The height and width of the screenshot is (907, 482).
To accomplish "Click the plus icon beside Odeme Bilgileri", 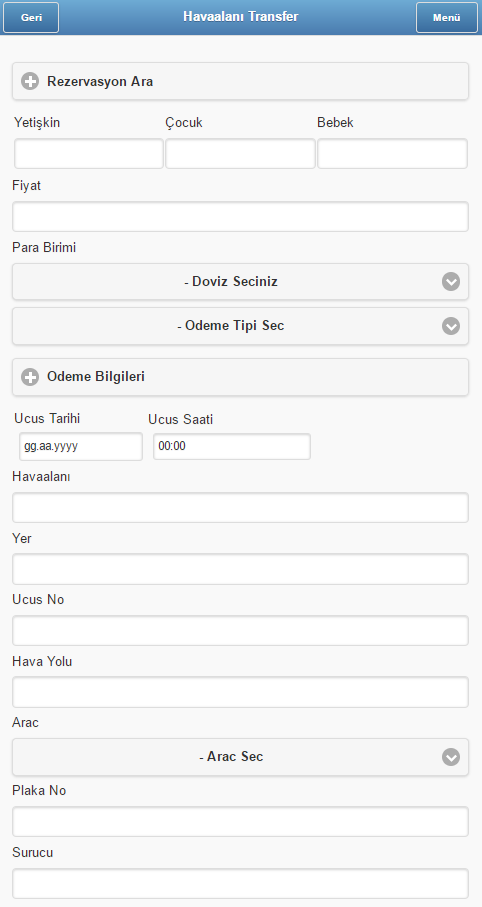I will pyautogui.click(x=30, y=377).
